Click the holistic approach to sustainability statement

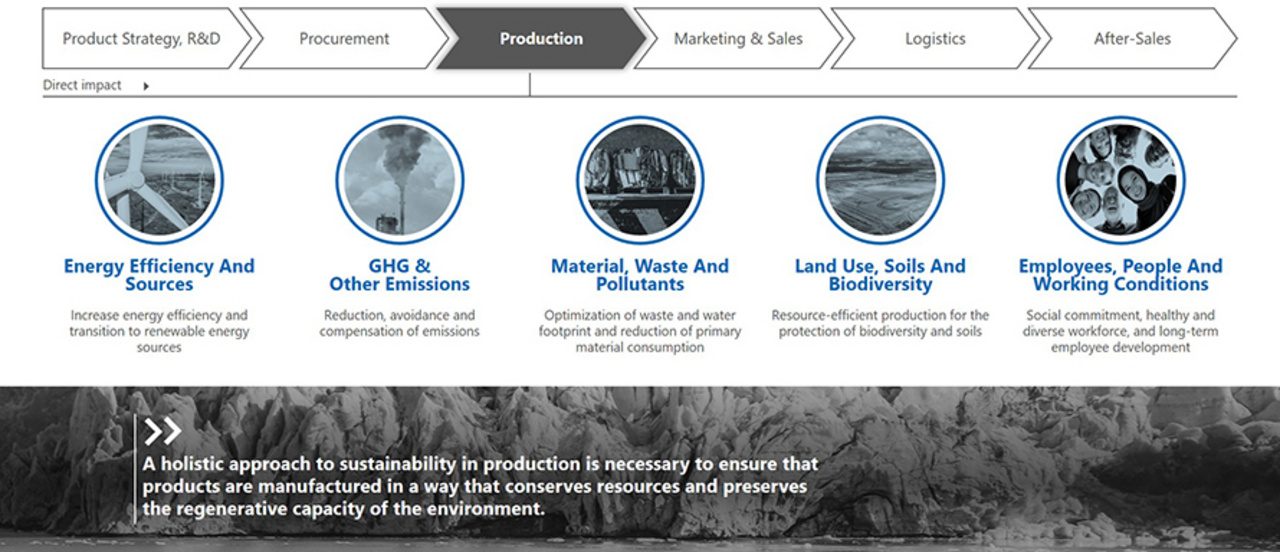click(x=480, y=486)
